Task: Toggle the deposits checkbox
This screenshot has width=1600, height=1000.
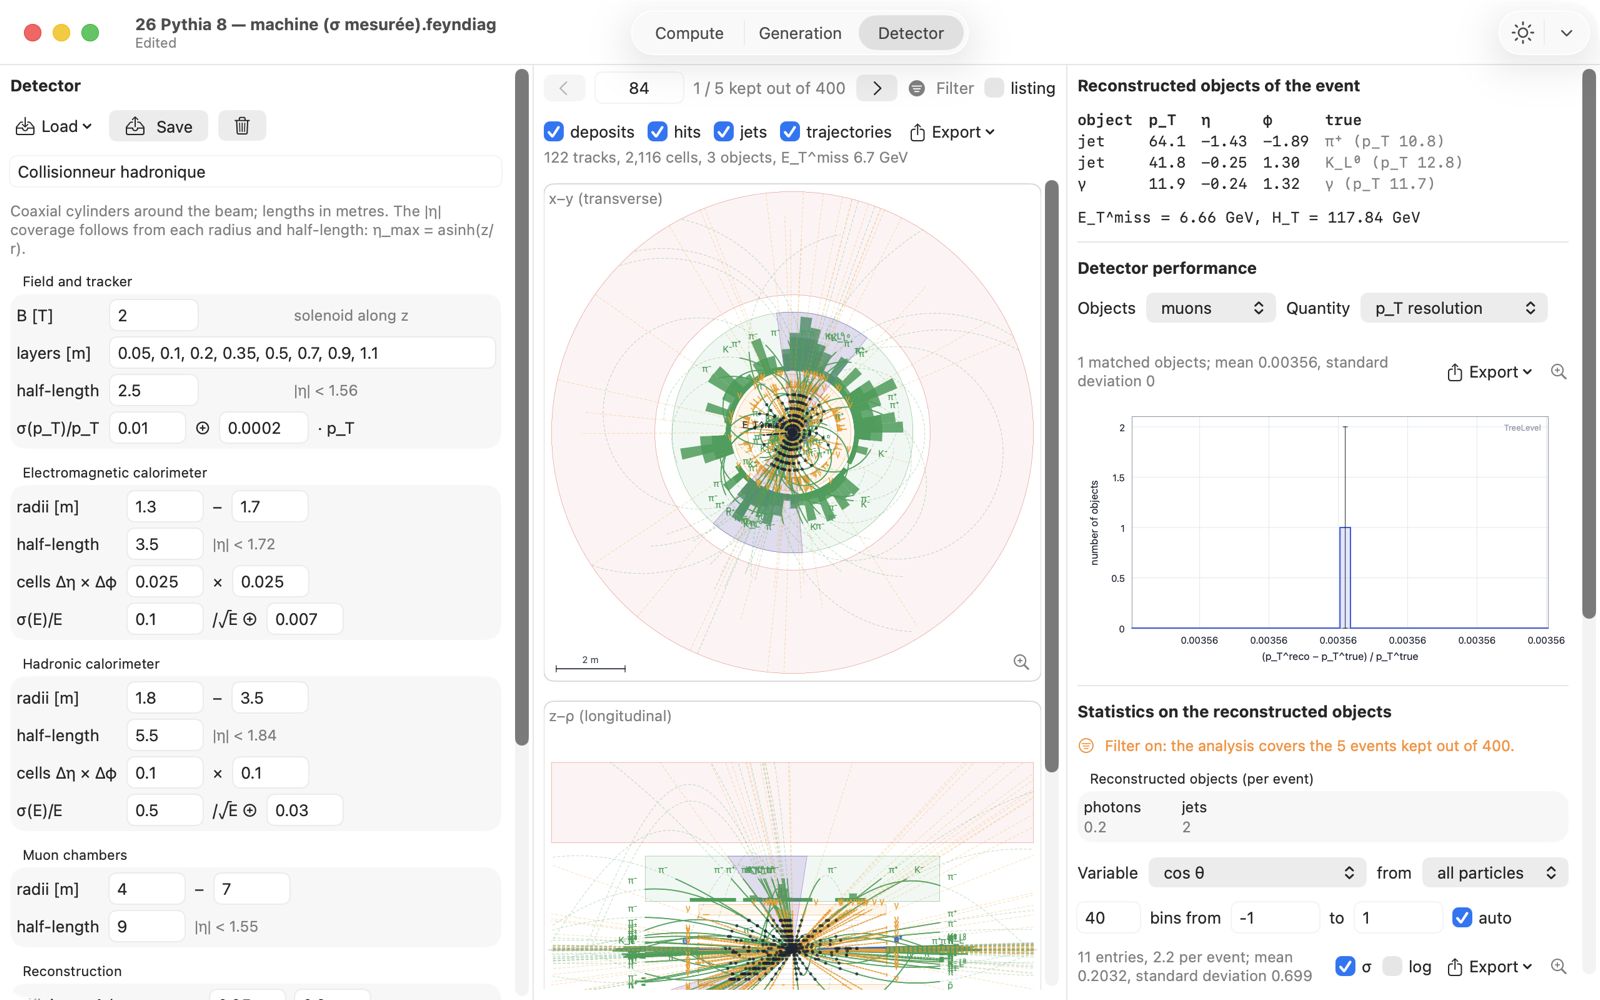Action: pos(554,132)
